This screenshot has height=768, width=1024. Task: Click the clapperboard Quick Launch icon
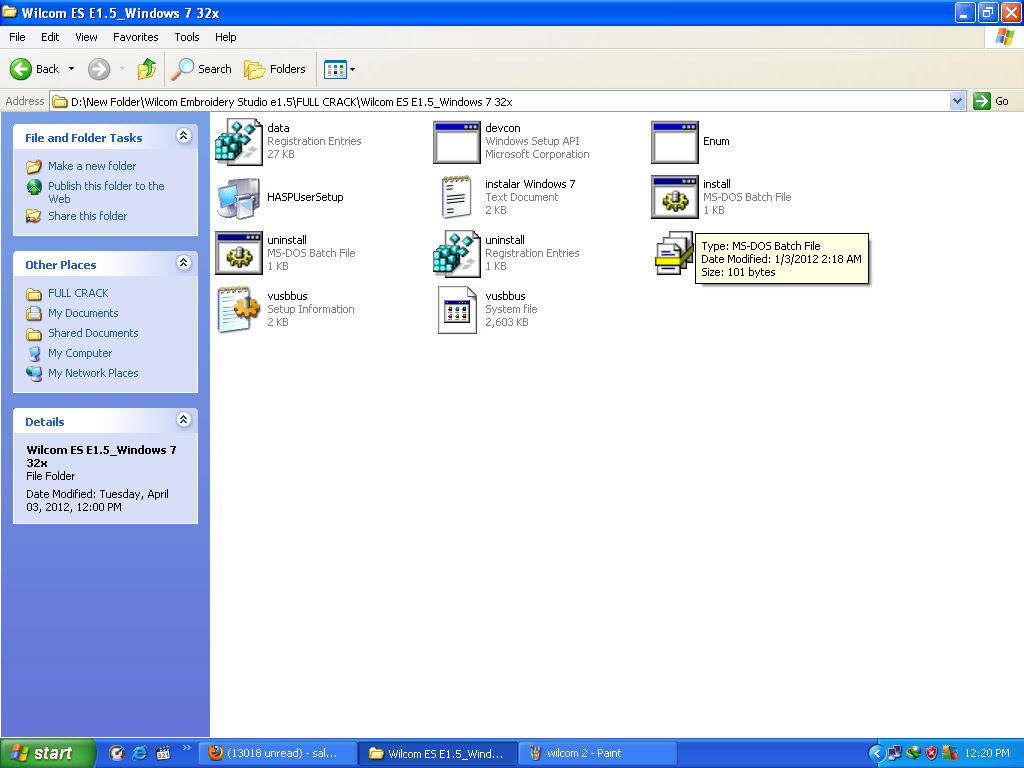tap(163, 754)
